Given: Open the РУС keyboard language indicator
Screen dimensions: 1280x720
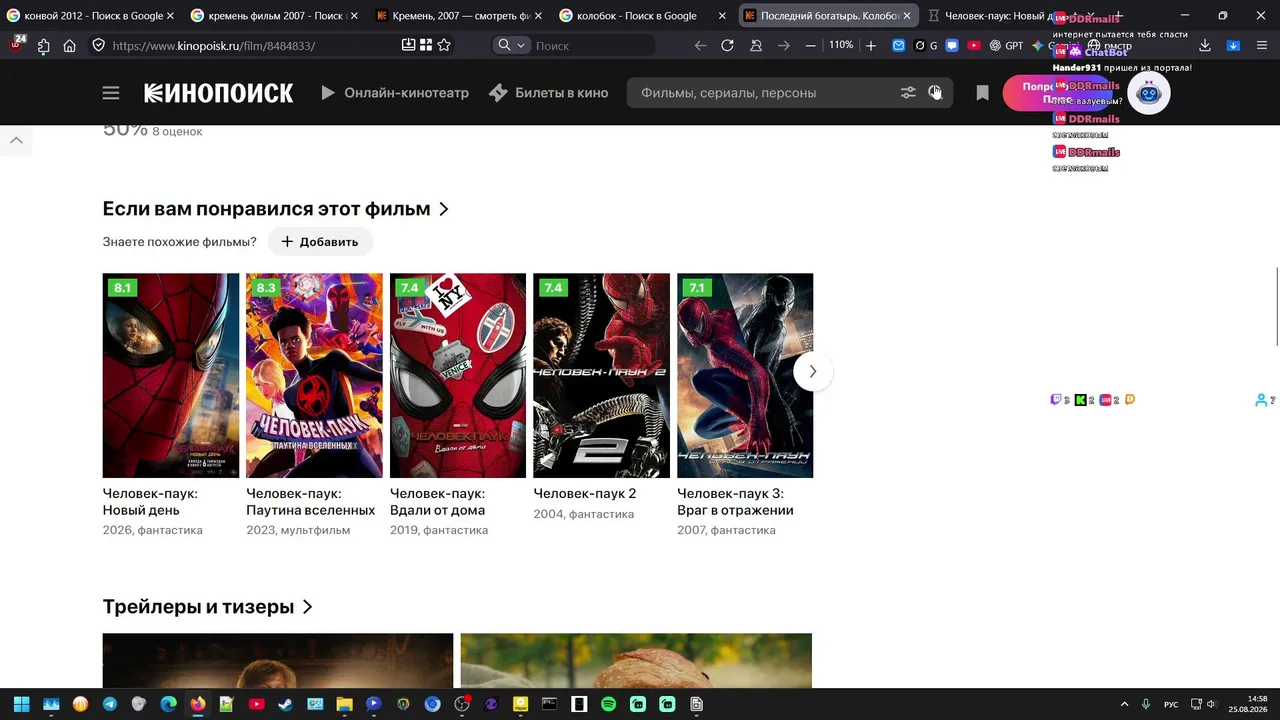Looking at the screenshot, I should 1171,704.
